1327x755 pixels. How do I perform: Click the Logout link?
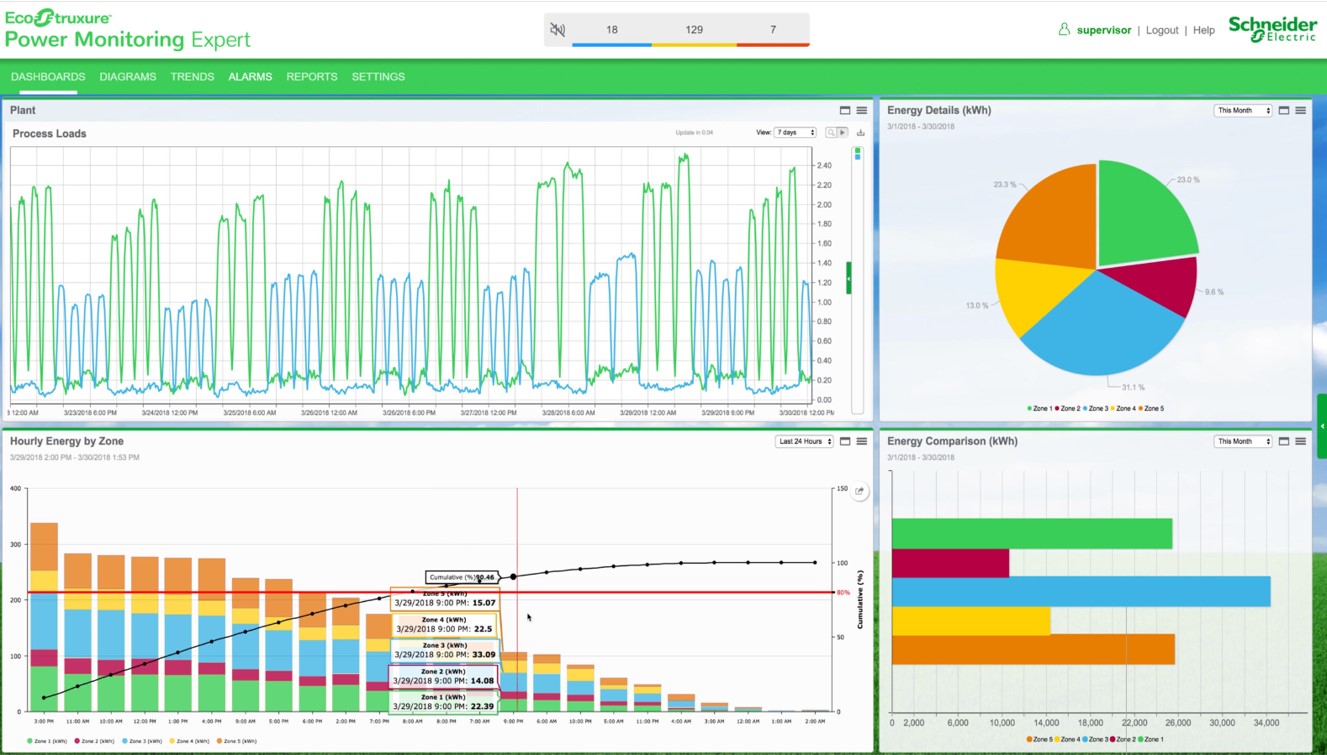click(x=1162, y=30)
